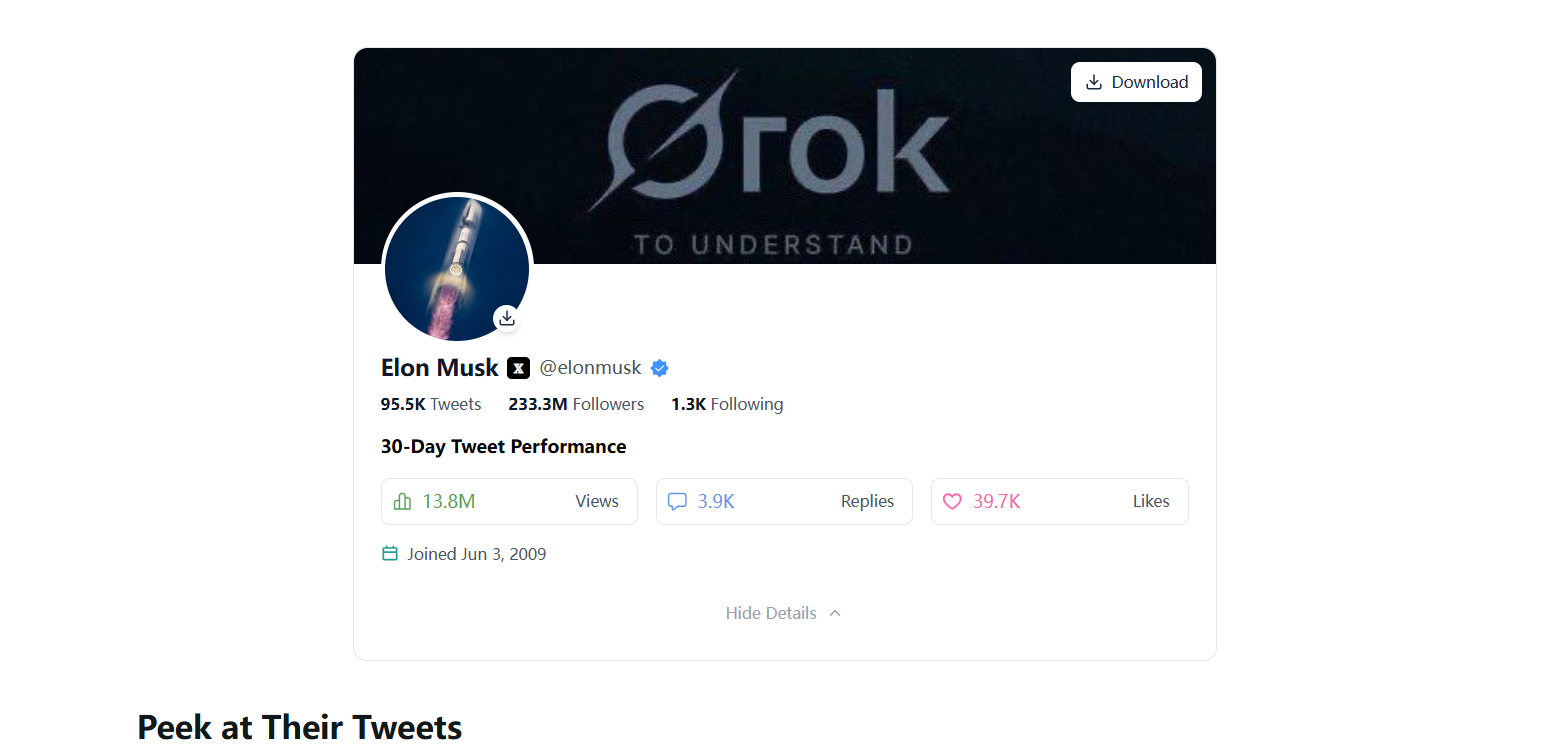Click the pink heart Likes icon
1555x744 pixels.
[x=952, y=502]
